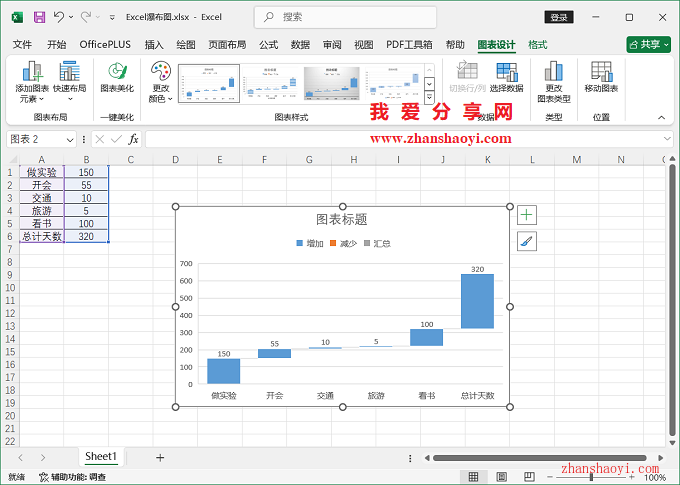The width and height of the screenshot is (680, 485).
Task: Toggle the 汇总 legend entry in chart
Action: point(377,243)
